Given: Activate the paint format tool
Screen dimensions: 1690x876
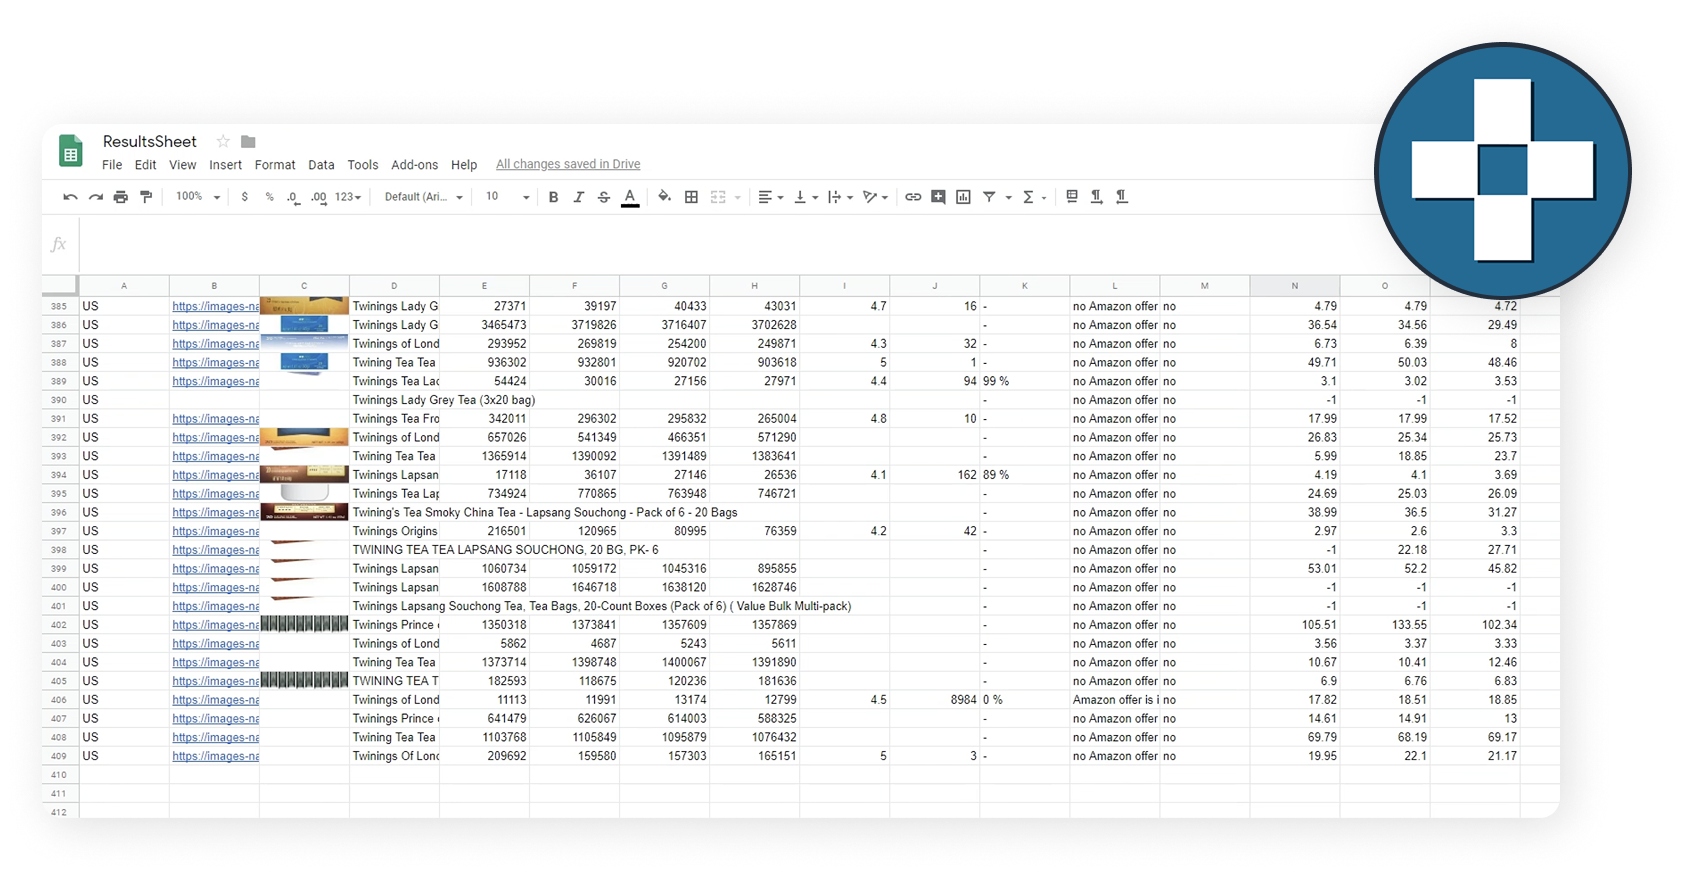Looking at the screenshot, I should 147,197.
